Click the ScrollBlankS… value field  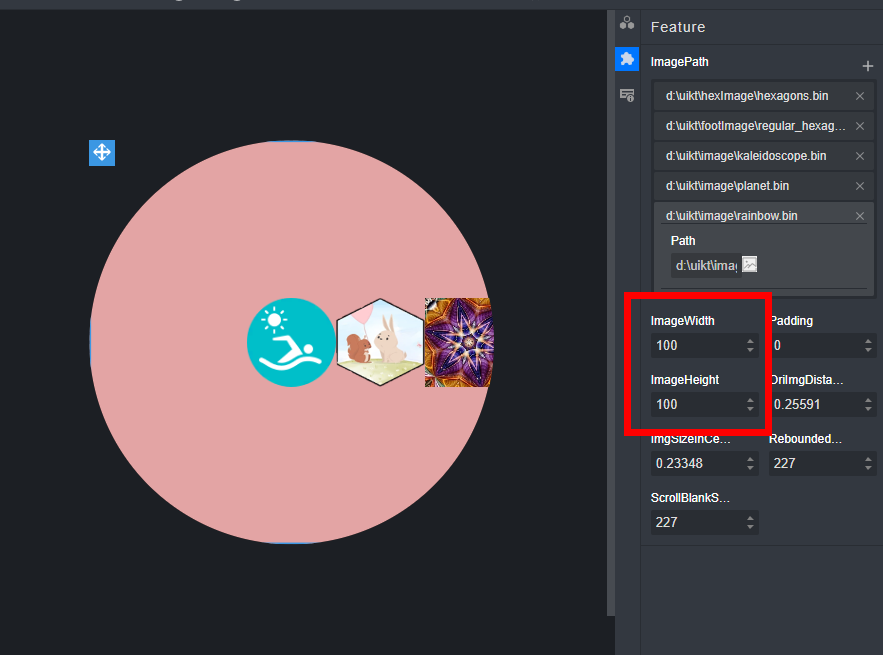695,522
